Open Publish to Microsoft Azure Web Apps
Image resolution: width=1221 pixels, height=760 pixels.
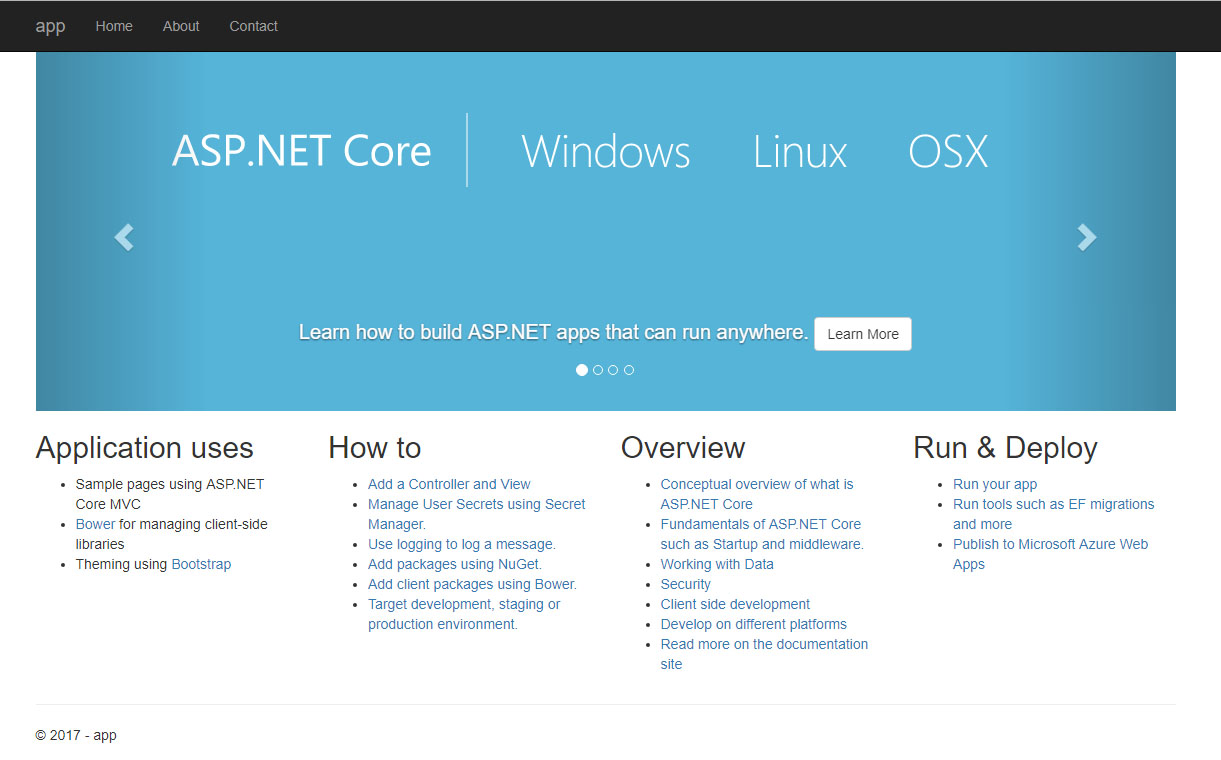click(x=1050, y=554)
